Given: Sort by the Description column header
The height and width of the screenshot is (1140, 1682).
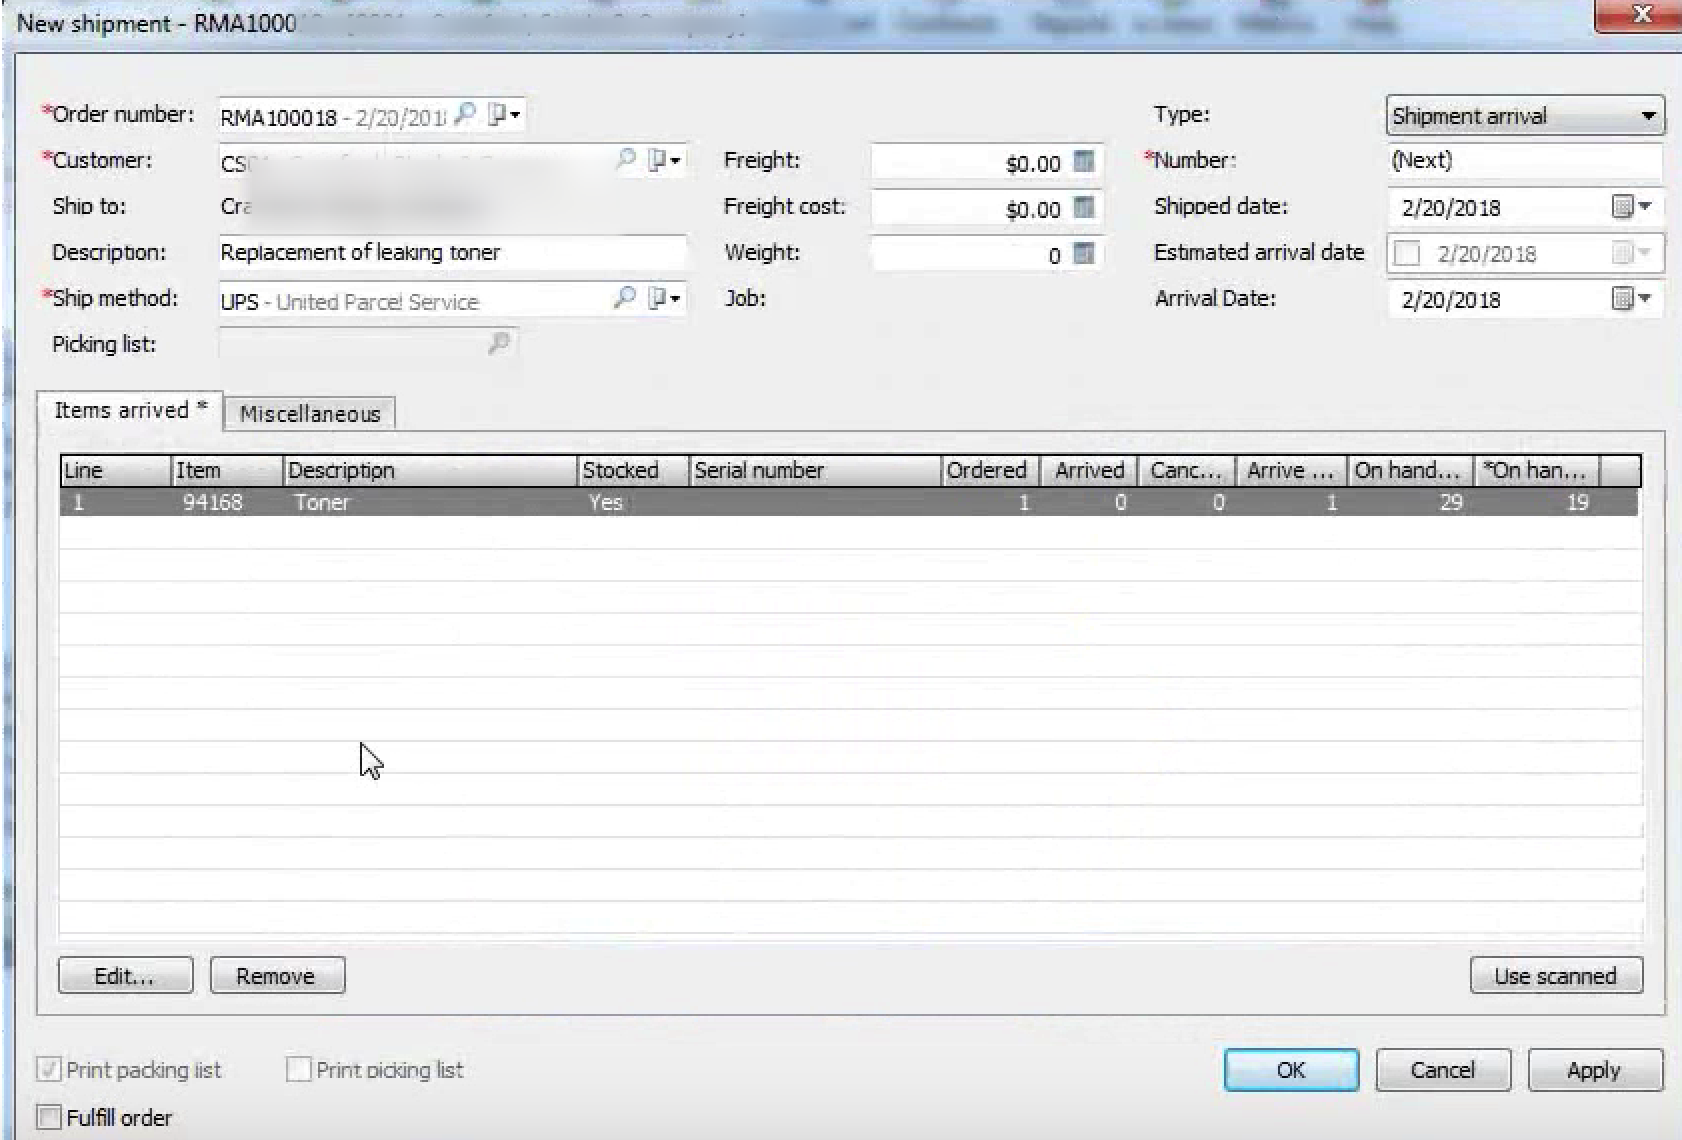Looking at the screenshot, I should [x=431, y=471].
